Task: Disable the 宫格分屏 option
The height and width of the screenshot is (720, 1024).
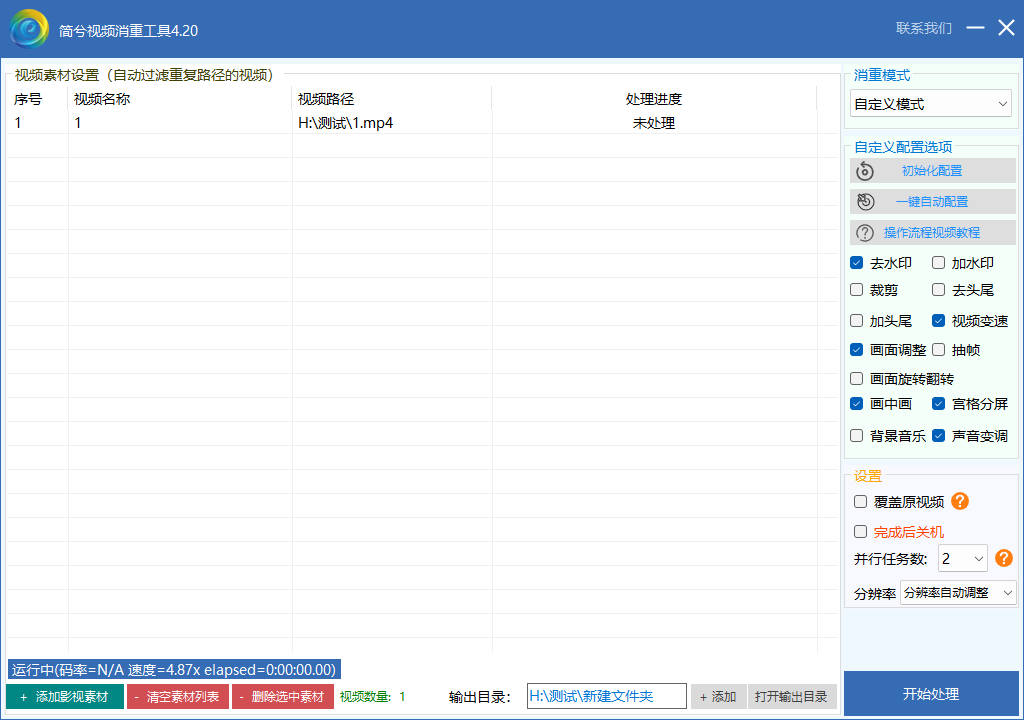Action: (x=938, y=404)
